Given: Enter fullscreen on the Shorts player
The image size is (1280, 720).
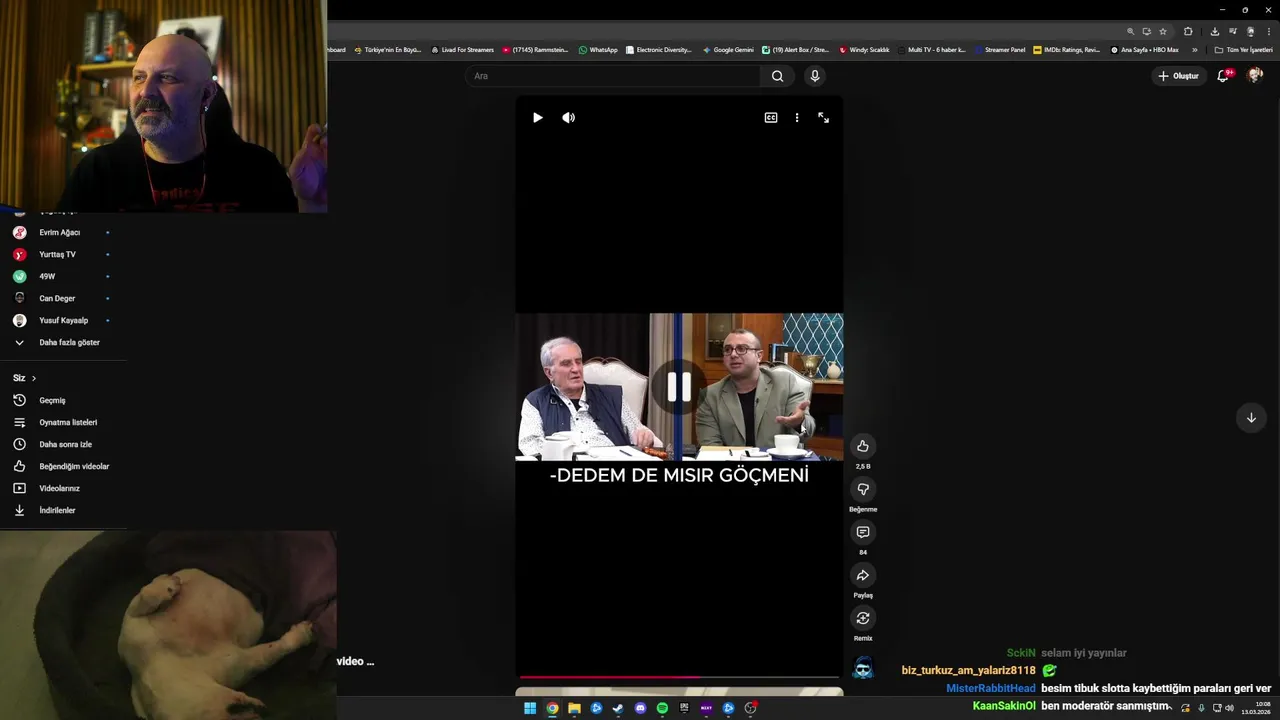Looking at the screenshot, I should coord(823,118).
